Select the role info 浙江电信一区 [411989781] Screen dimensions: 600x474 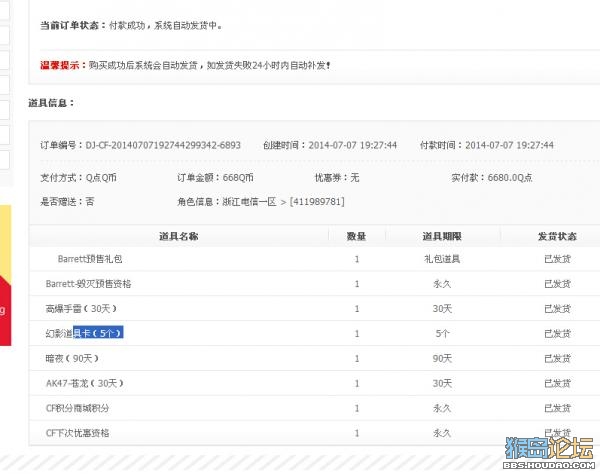pos(283,202)
